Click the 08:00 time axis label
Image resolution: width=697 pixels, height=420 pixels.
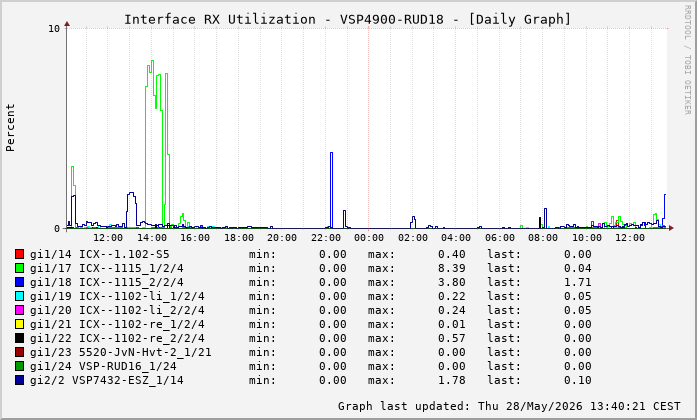click(543, 238)
